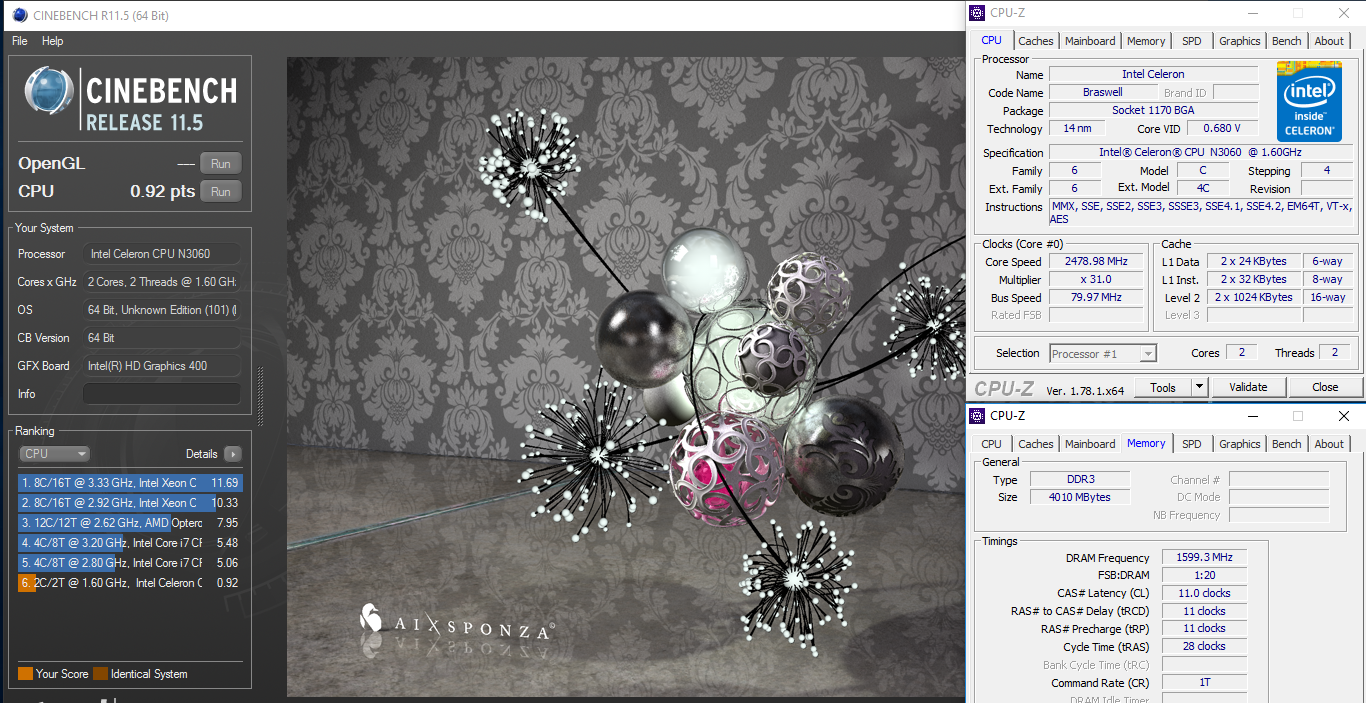Switch to Graphics tab in lower CPU-Z window

[x=1240, y=444]
